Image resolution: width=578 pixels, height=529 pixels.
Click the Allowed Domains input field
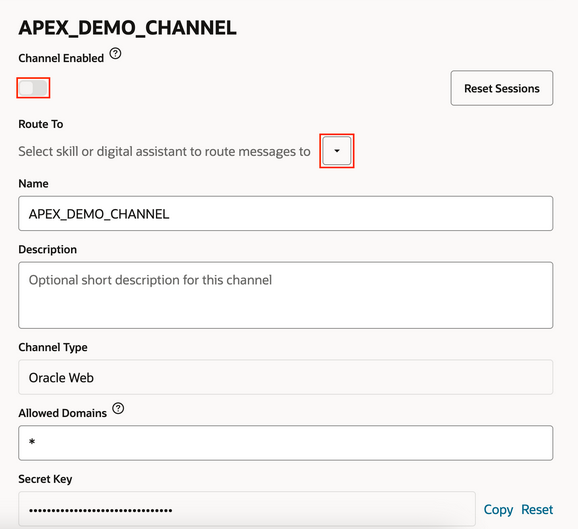(286, 443)
